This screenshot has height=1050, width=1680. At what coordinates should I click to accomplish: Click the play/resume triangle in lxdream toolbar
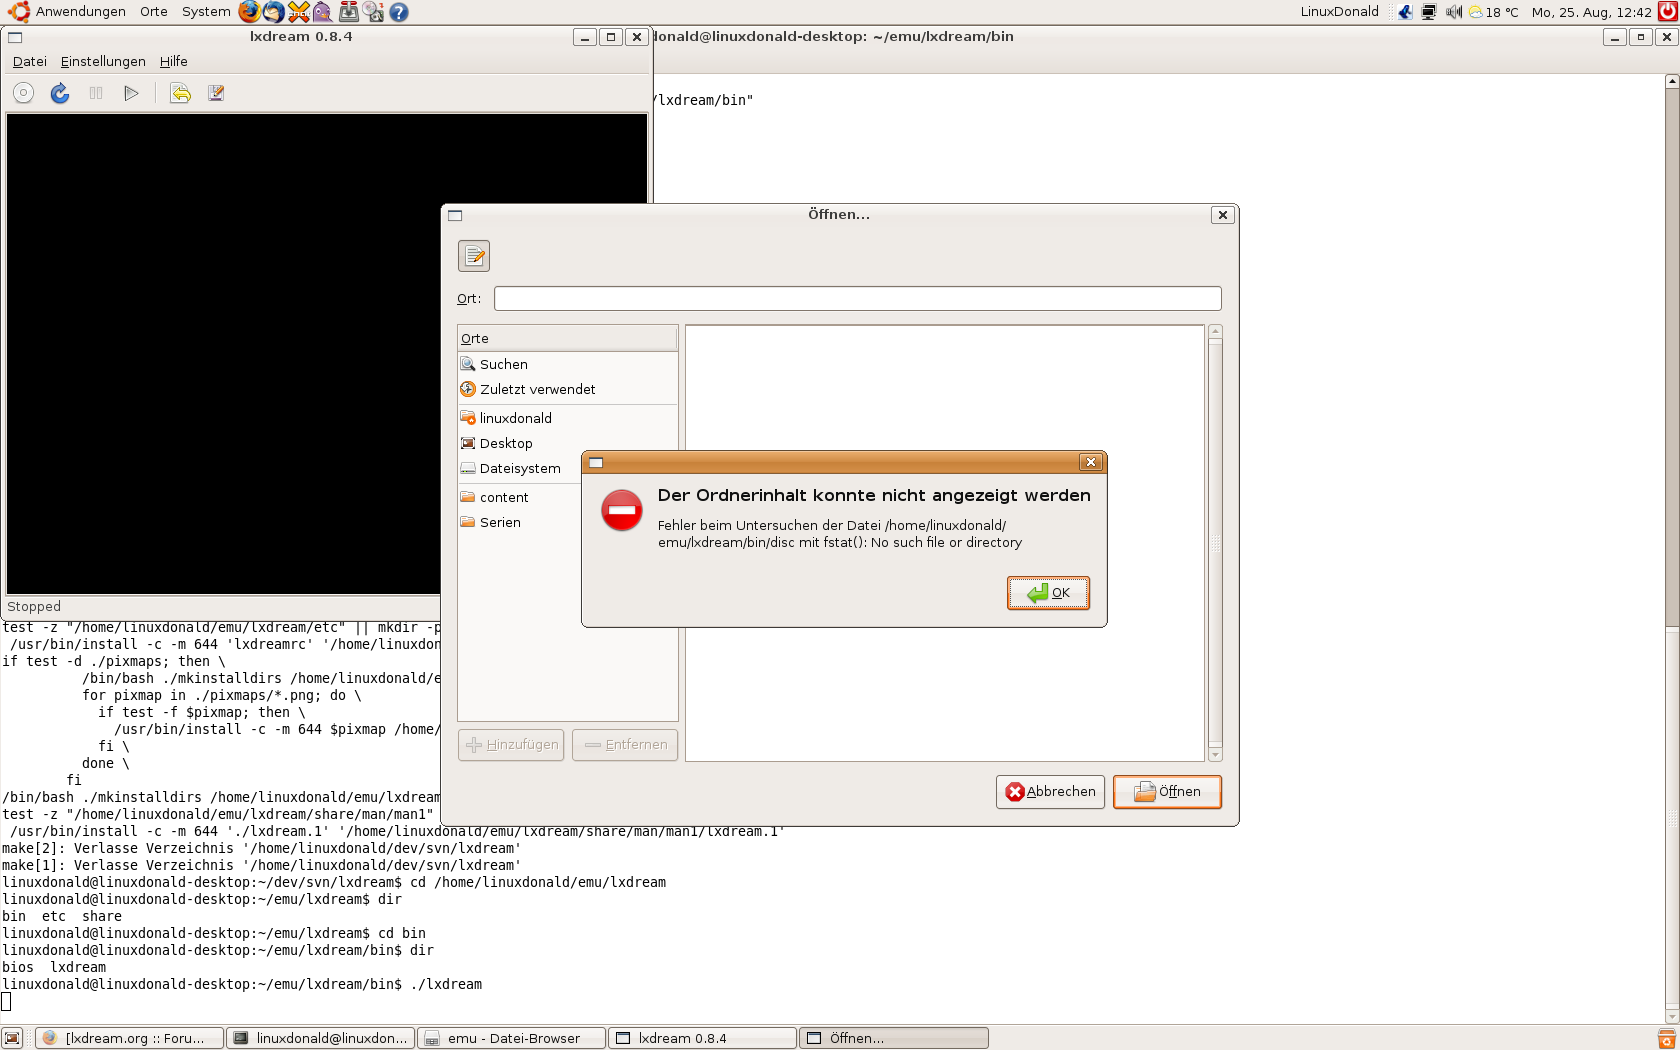[x=131, y=93]
